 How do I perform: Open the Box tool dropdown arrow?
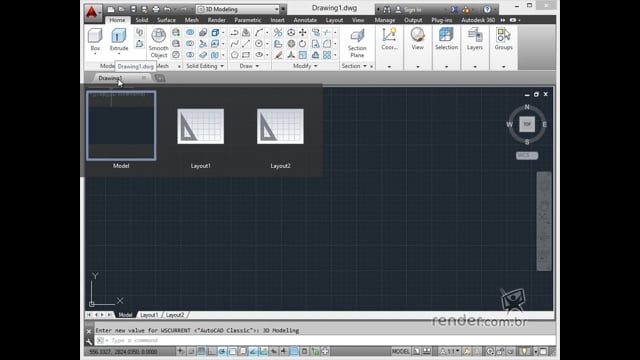[95, 54]
